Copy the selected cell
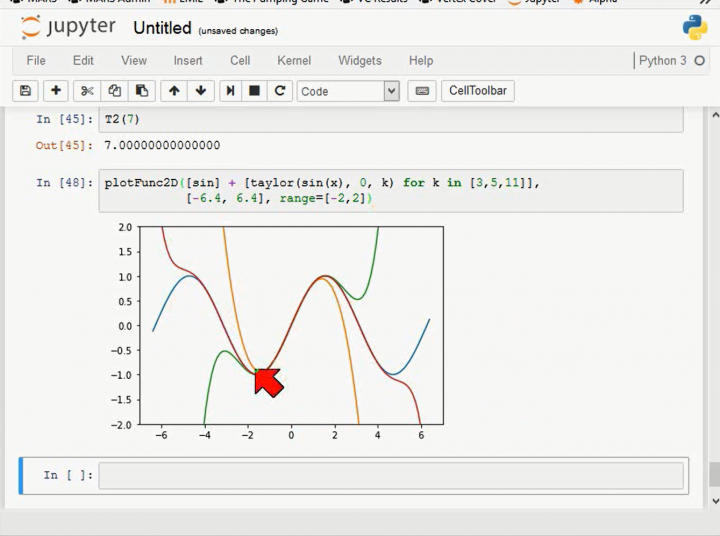 114,91
